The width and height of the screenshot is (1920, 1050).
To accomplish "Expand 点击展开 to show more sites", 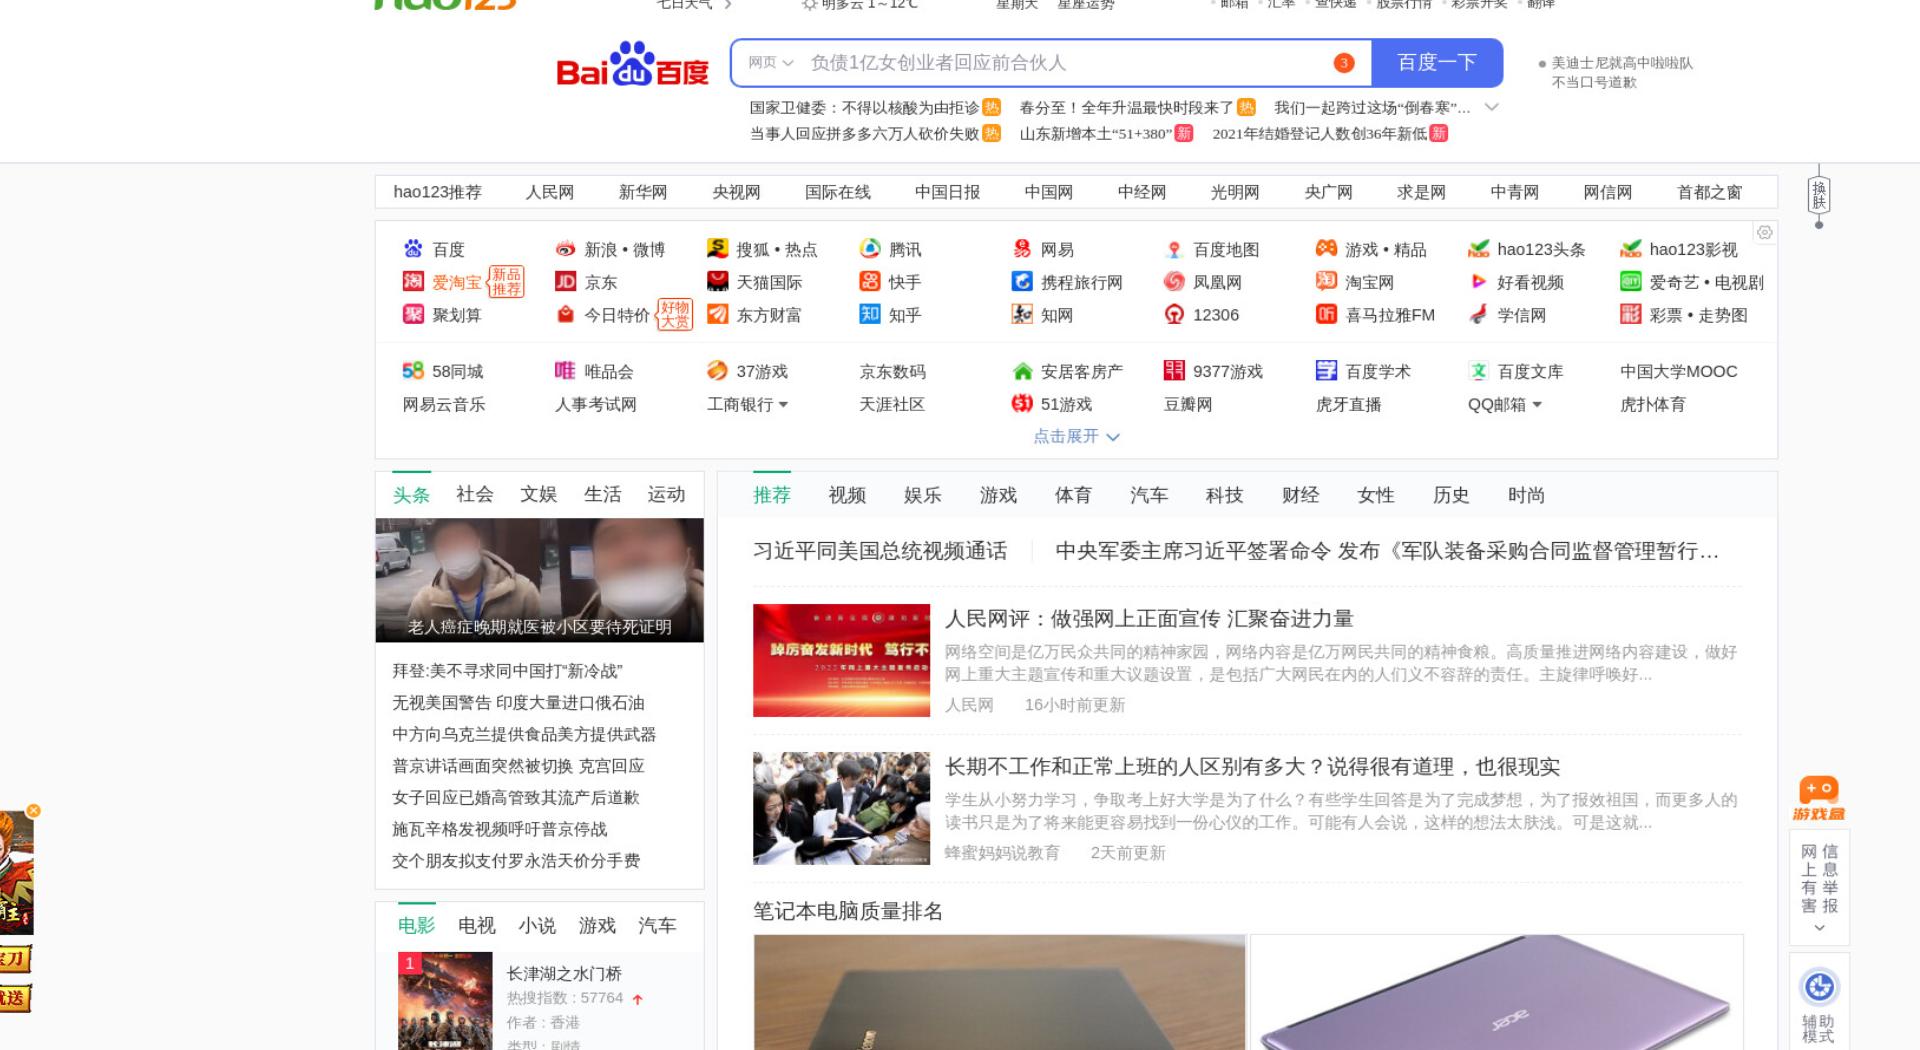I will click(x=1076, y=436).
